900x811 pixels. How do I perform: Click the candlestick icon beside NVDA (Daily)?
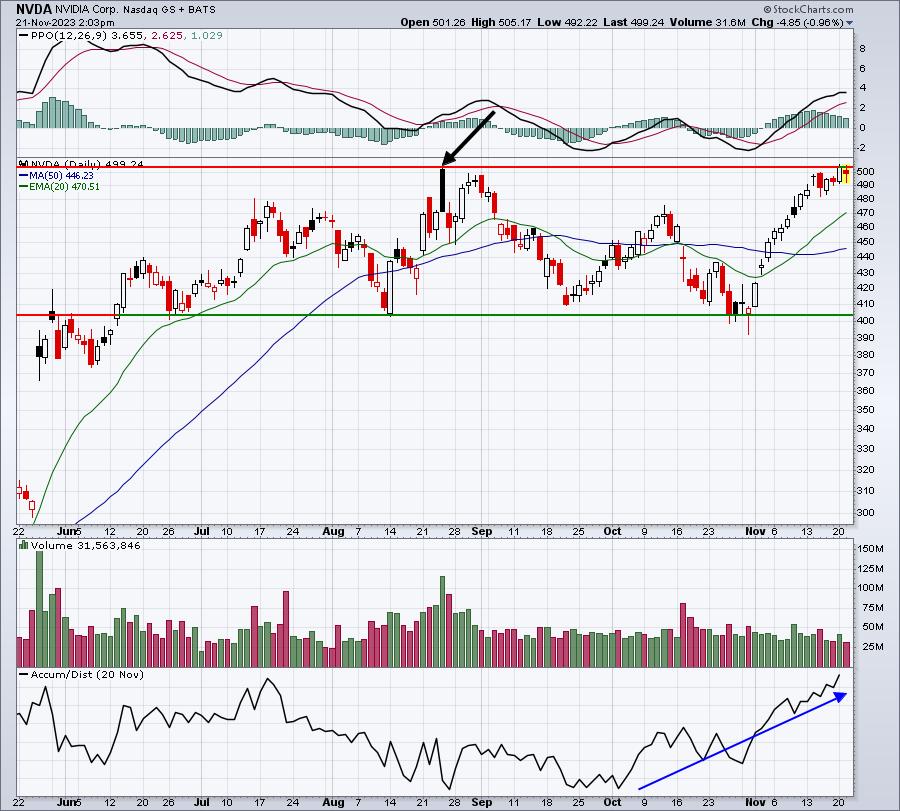[24, 164]
